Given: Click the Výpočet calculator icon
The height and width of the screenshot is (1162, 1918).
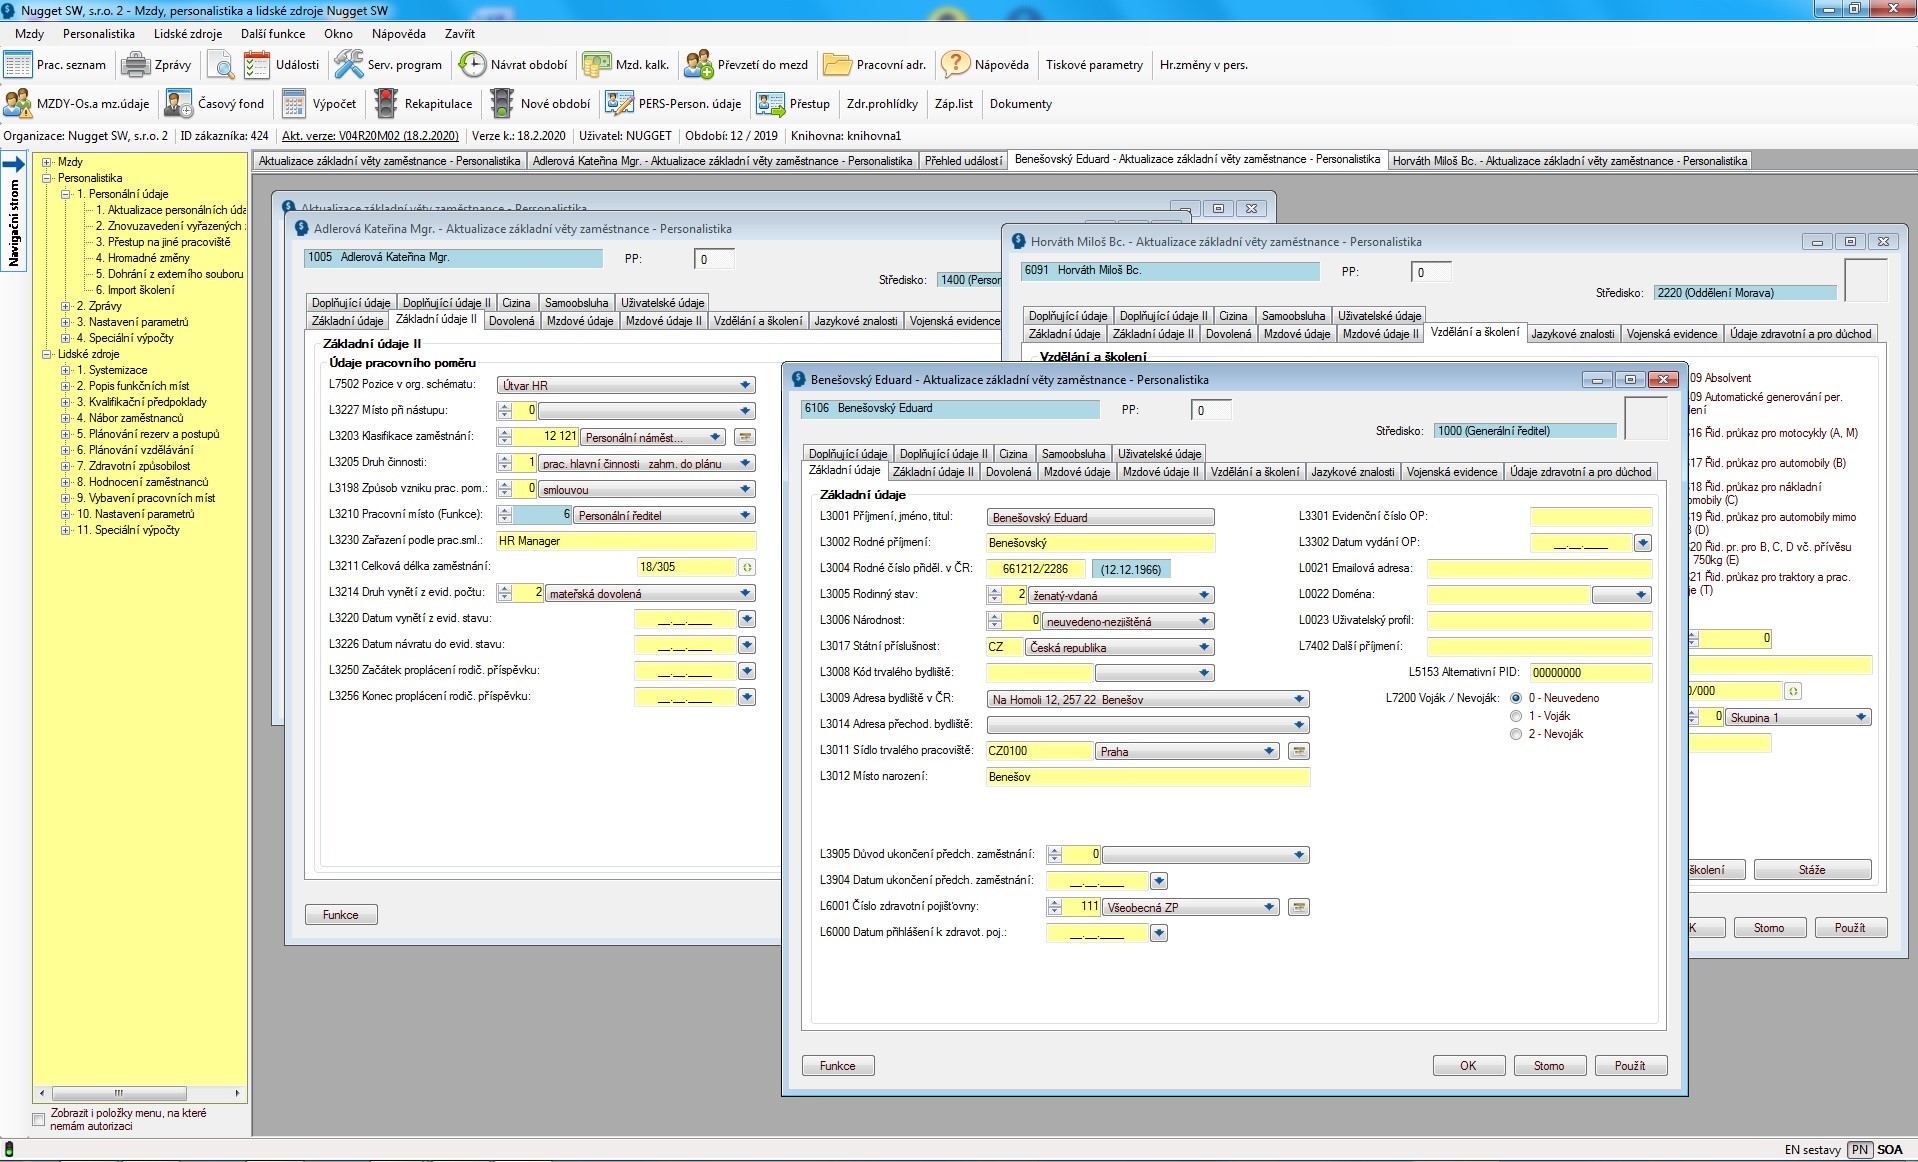Looking at the screenshot, I should [294, 104].
